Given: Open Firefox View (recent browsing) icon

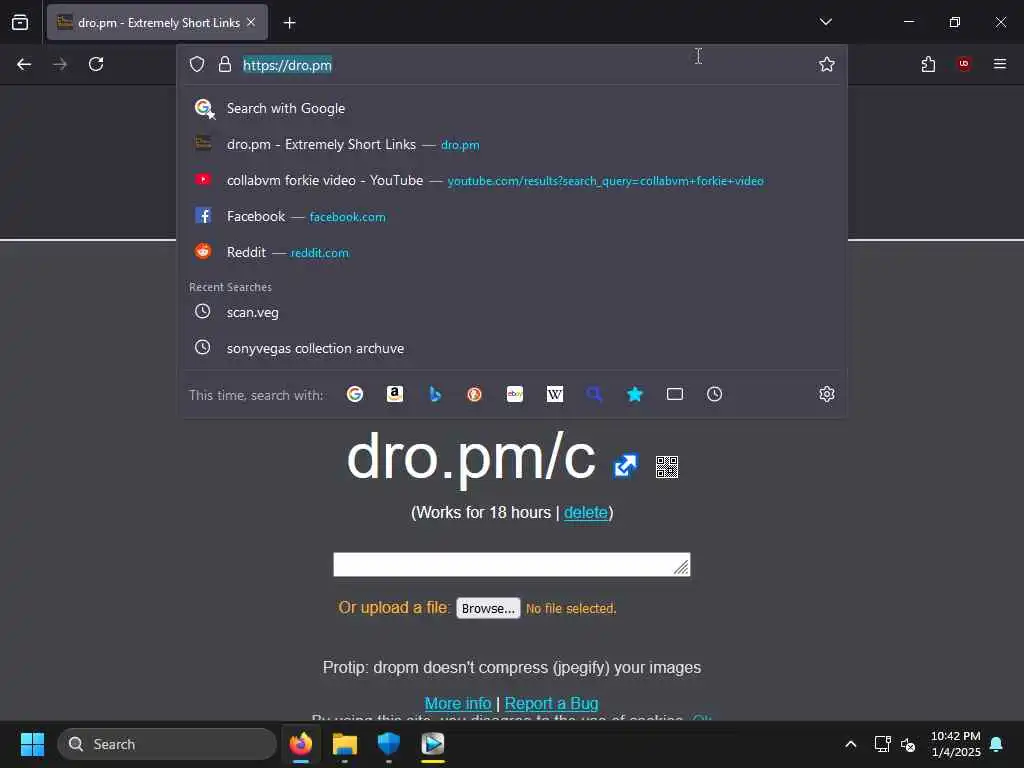Looking at the screenshot, I should pos(20,22).
